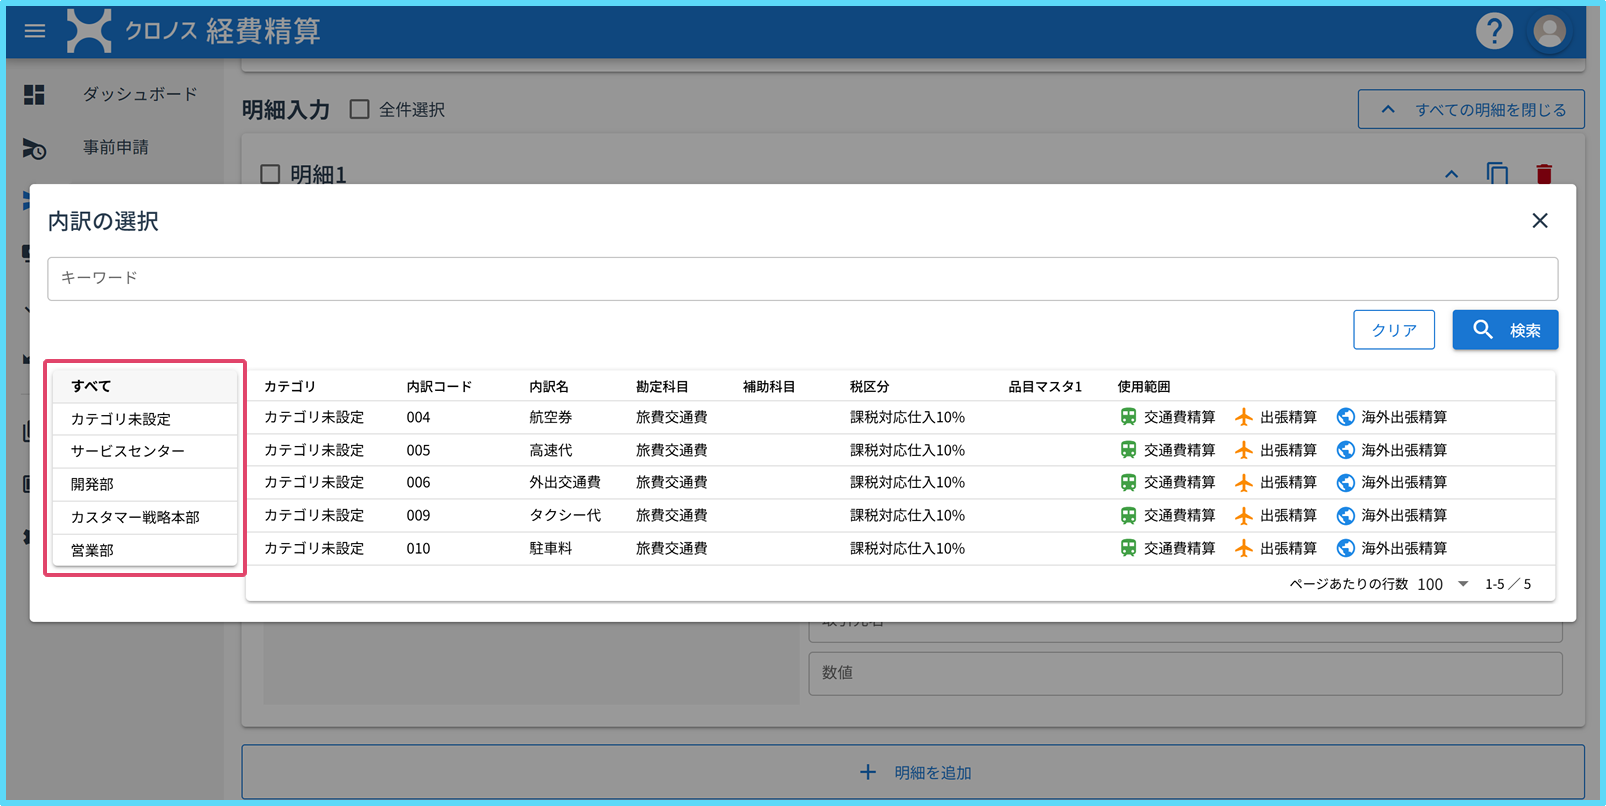The image size is (1606, 806).
Task: Check the 明細1 checkbox
Action: click(270, 174)
